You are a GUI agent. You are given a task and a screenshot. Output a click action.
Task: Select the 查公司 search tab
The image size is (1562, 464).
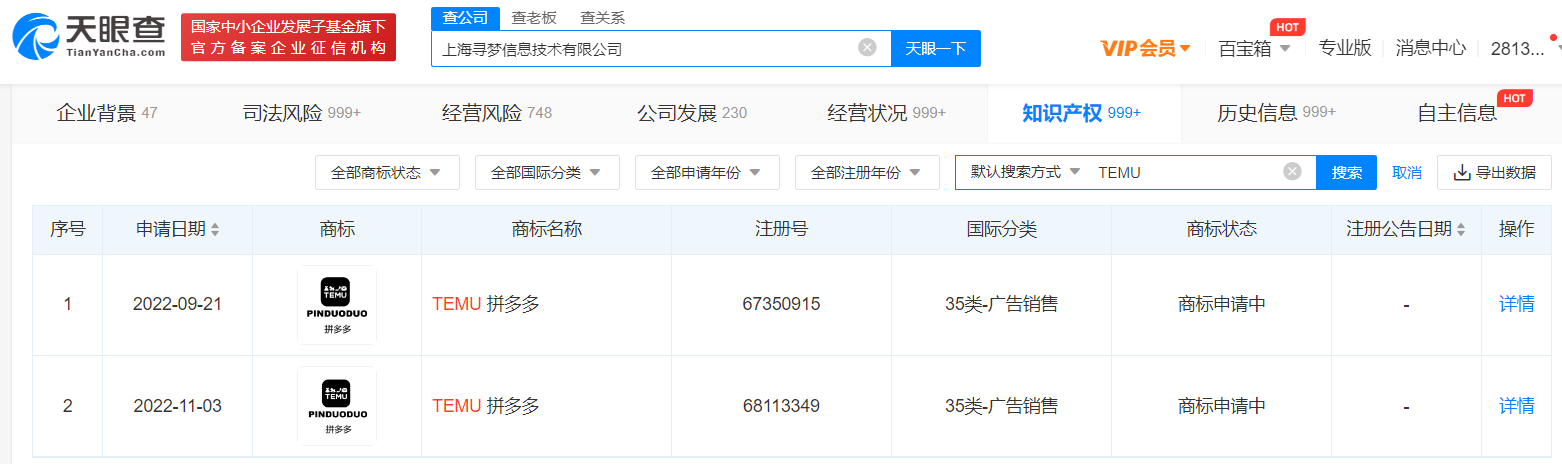coord(465,18)
